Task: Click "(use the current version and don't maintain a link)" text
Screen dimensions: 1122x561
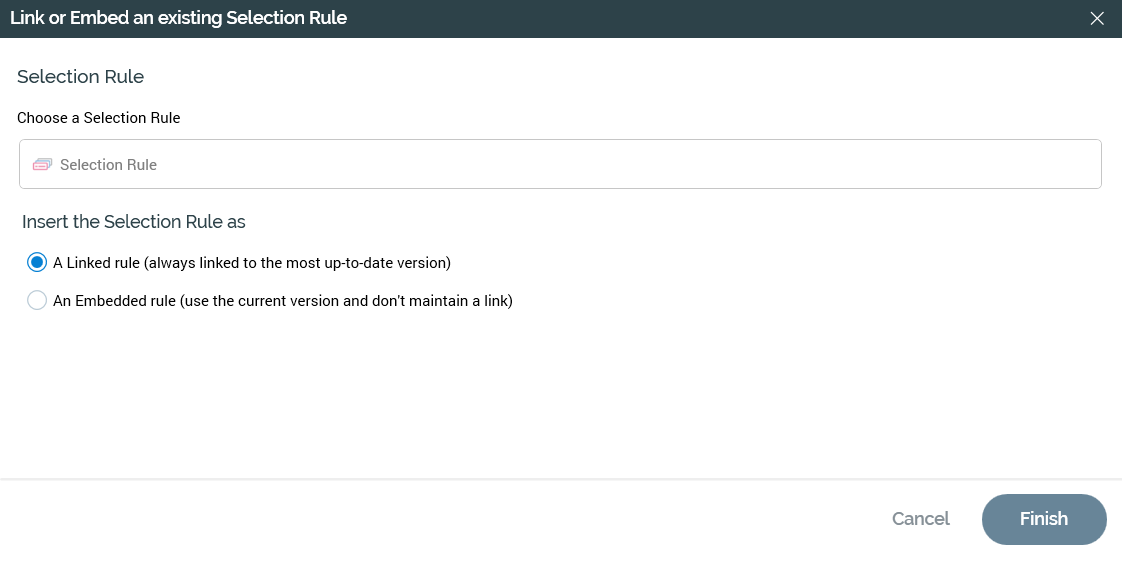Action: (346, 300)
